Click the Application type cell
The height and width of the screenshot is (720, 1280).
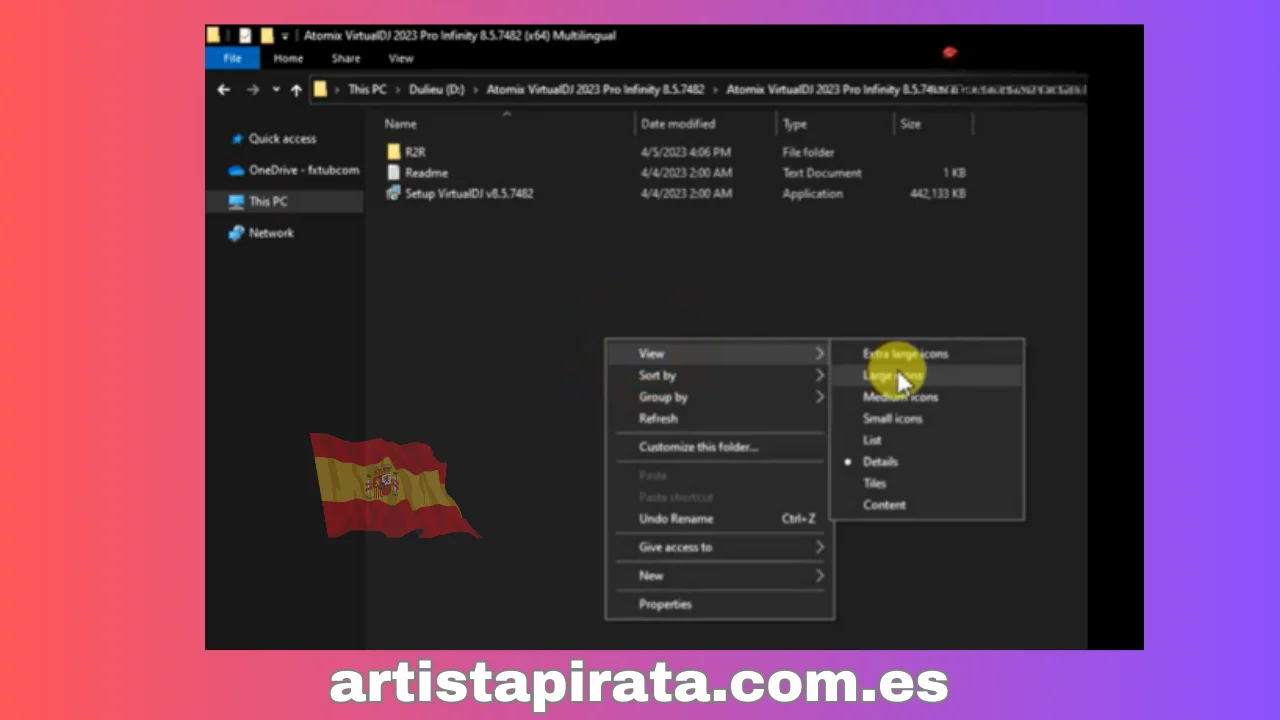812,193
